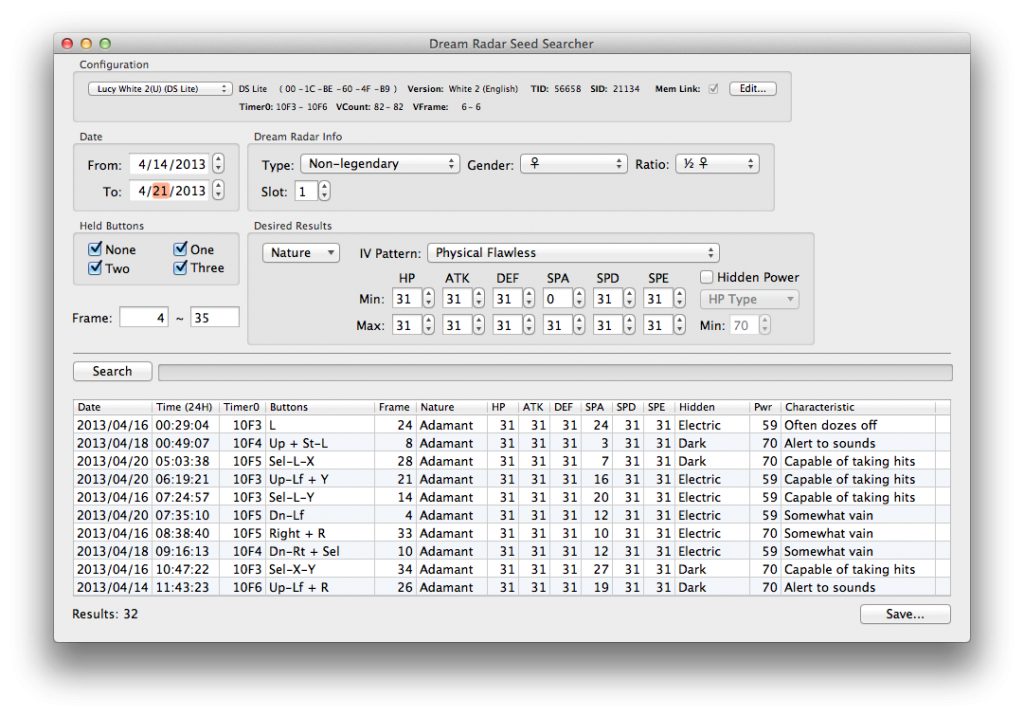Click the Max ATK stepper arrows
This screenshot has height=716, width=1024.
click(x=479, y=325)
